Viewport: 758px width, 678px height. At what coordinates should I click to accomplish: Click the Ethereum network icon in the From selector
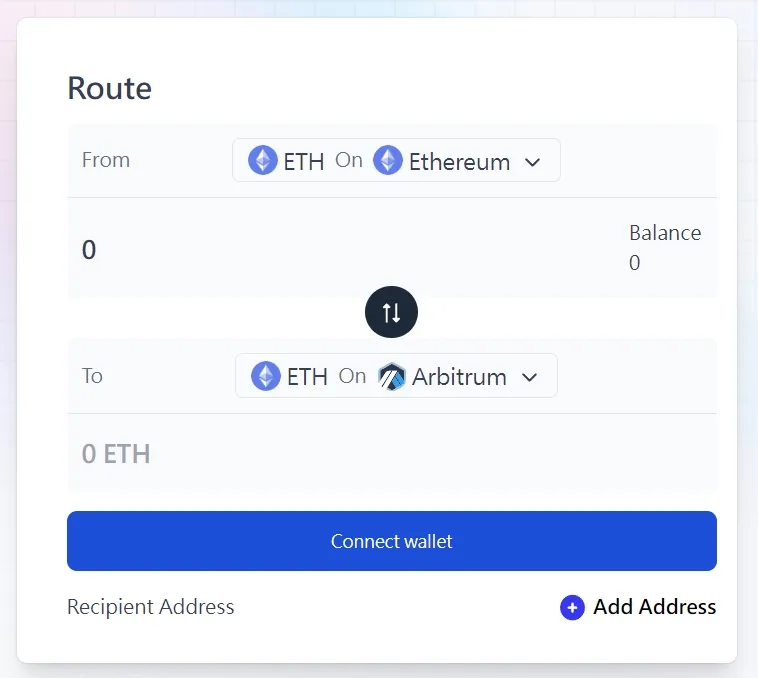(x=388, y=161)
